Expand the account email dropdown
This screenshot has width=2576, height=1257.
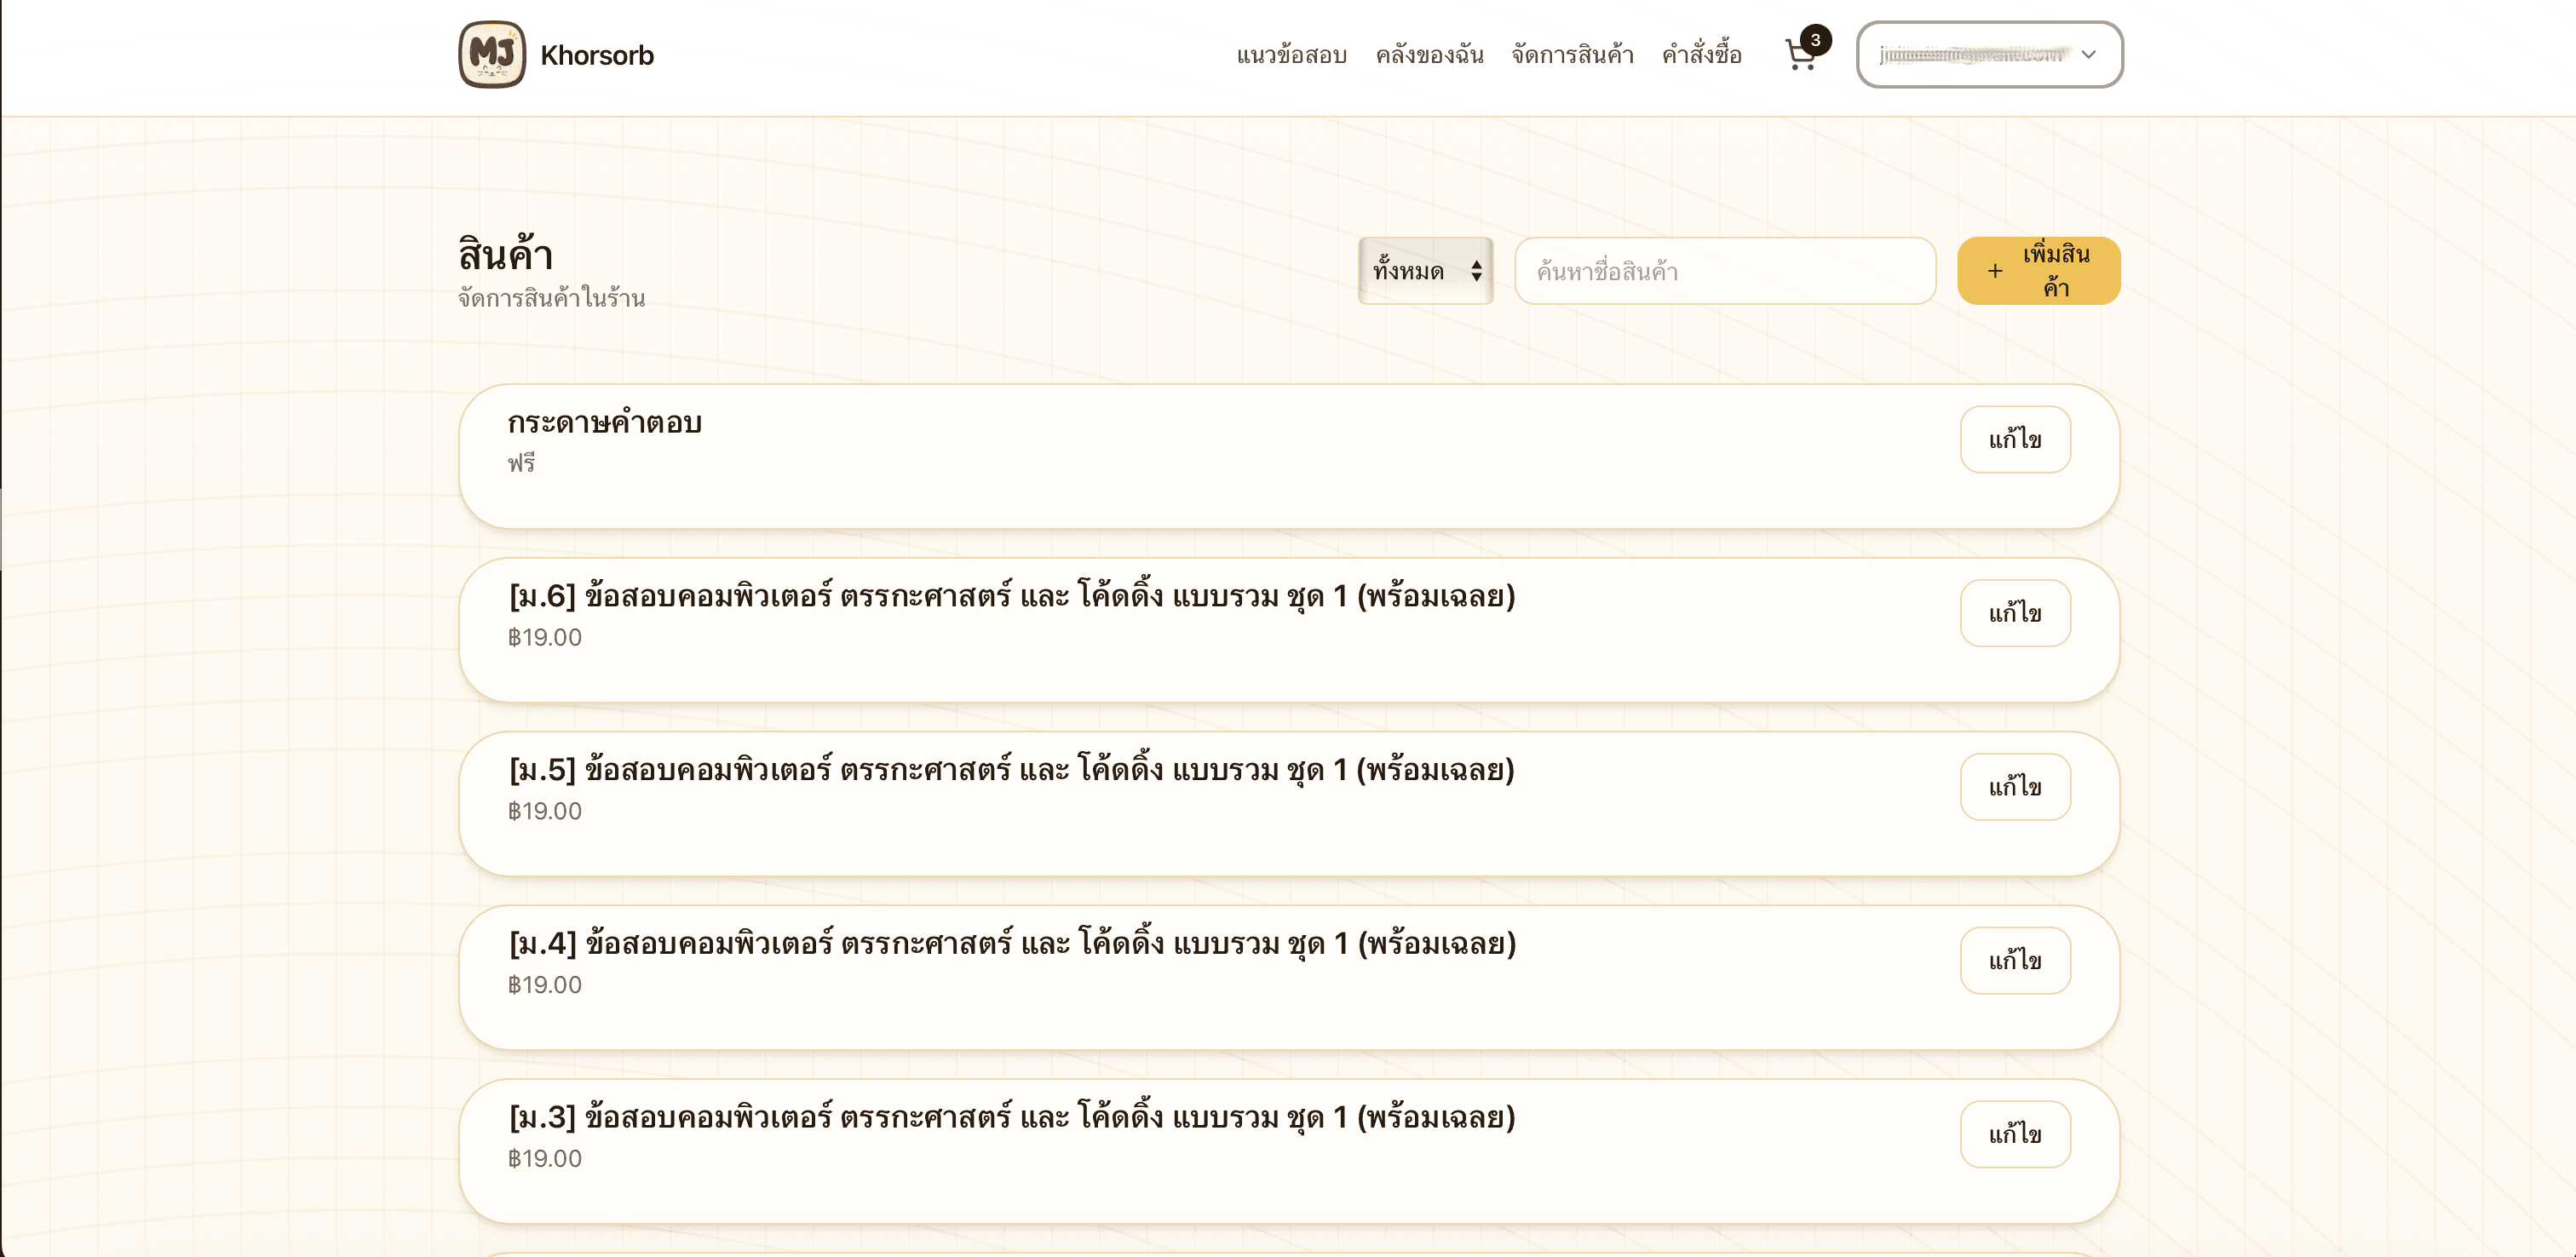[1989, 54]
